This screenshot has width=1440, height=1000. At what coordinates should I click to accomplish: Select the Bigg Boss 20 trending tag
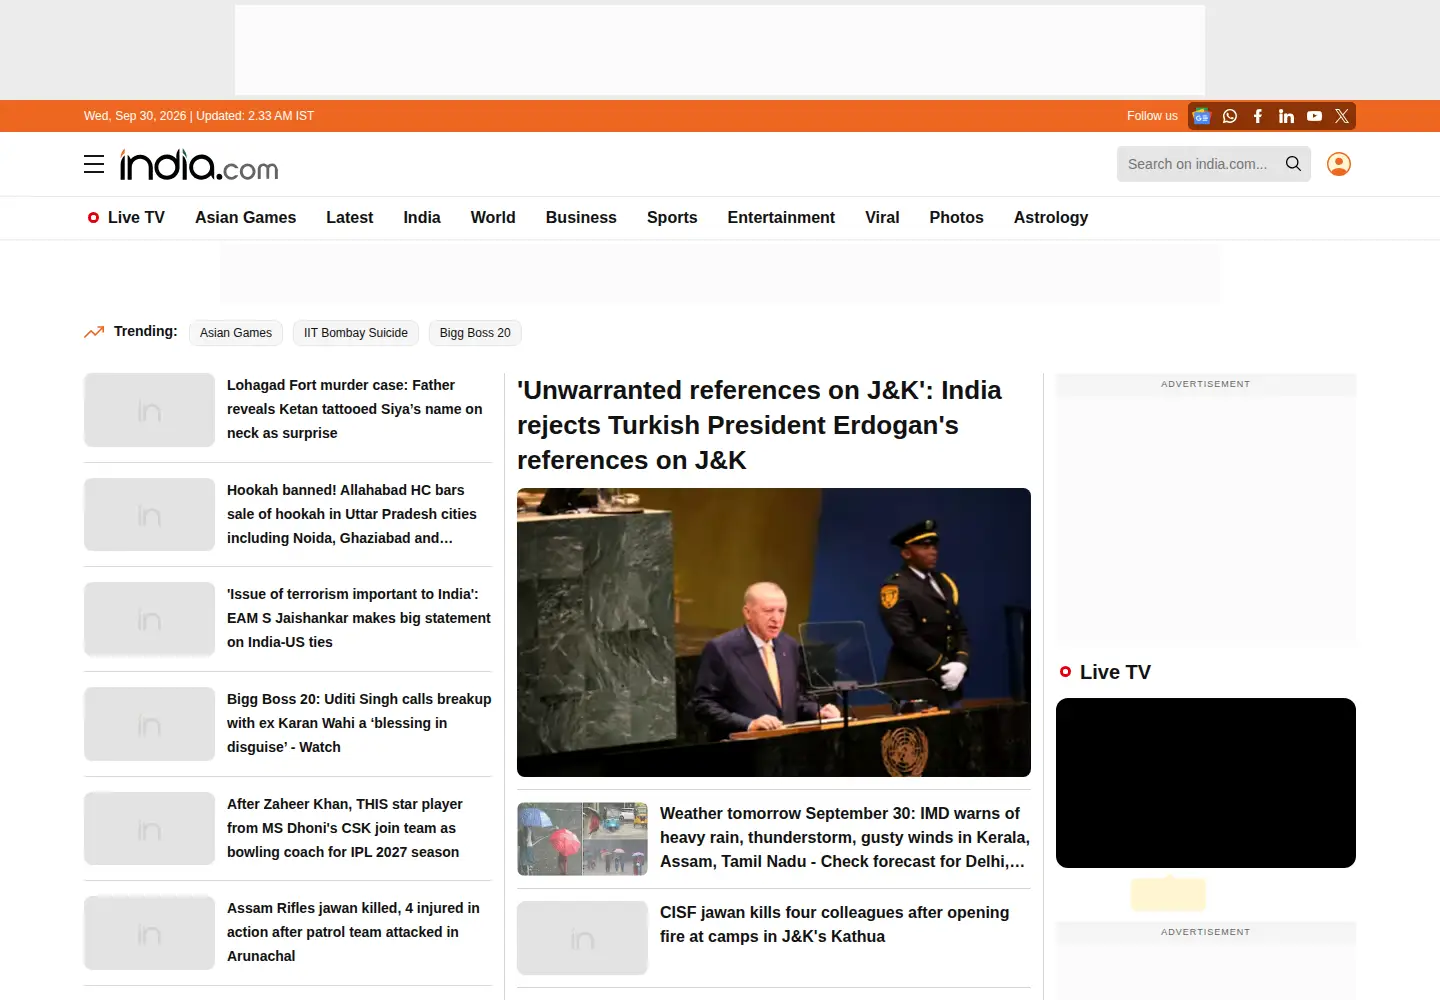coord(475,333)
